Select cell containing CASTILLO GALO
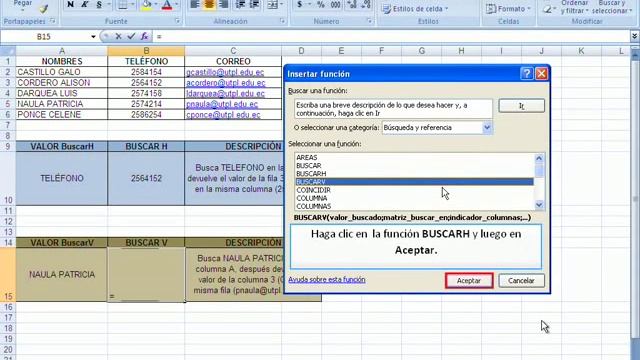 tap(62, 72)
